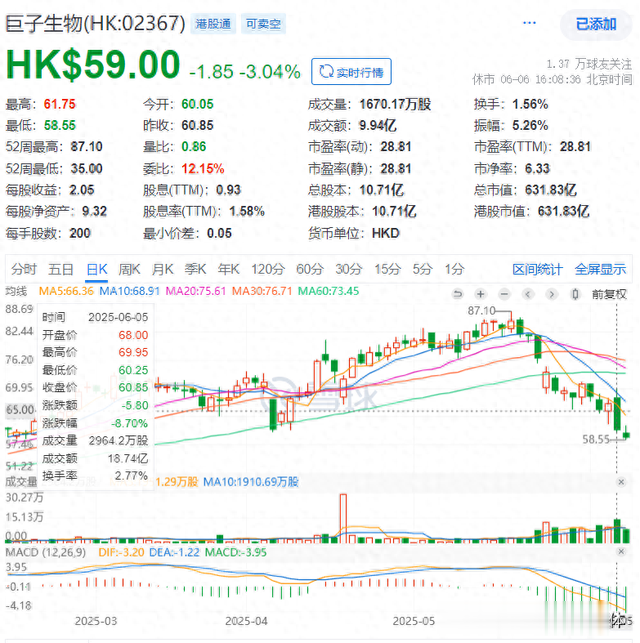Viewport: 640px width, 643px height.
Task: Click the 港股通 tag
Action: coord(213,24)
